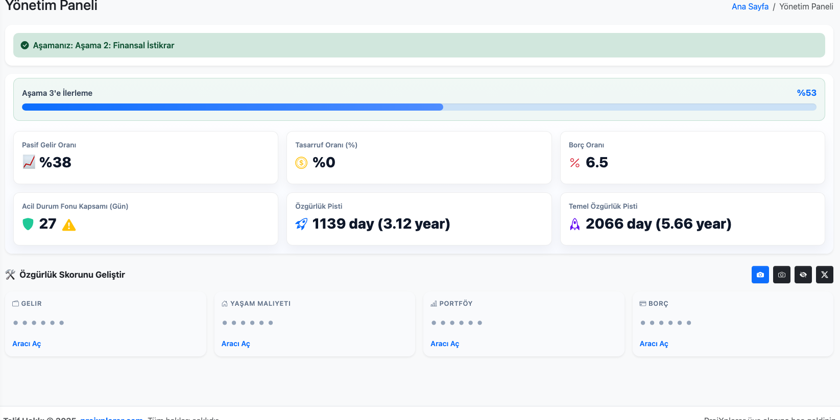Open Aracı Aç in the BORÇ card

[x=654, y=344]
